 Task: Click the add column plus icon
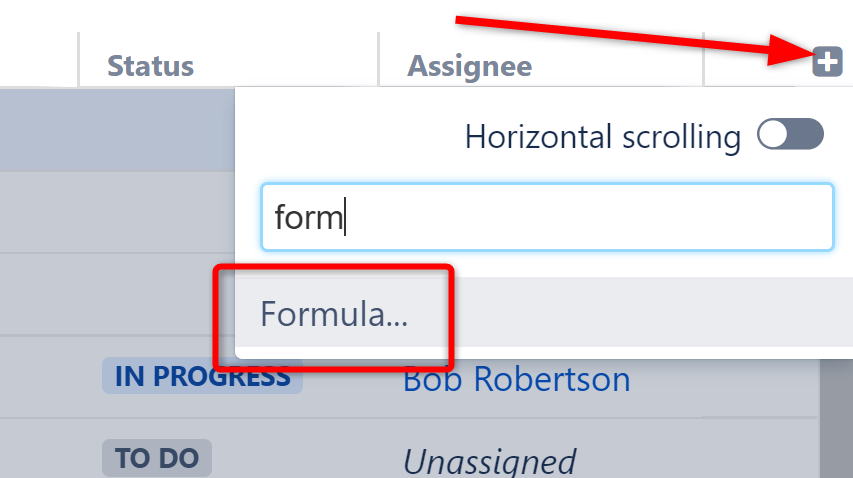pyautogui.click(x=826, y=60)
